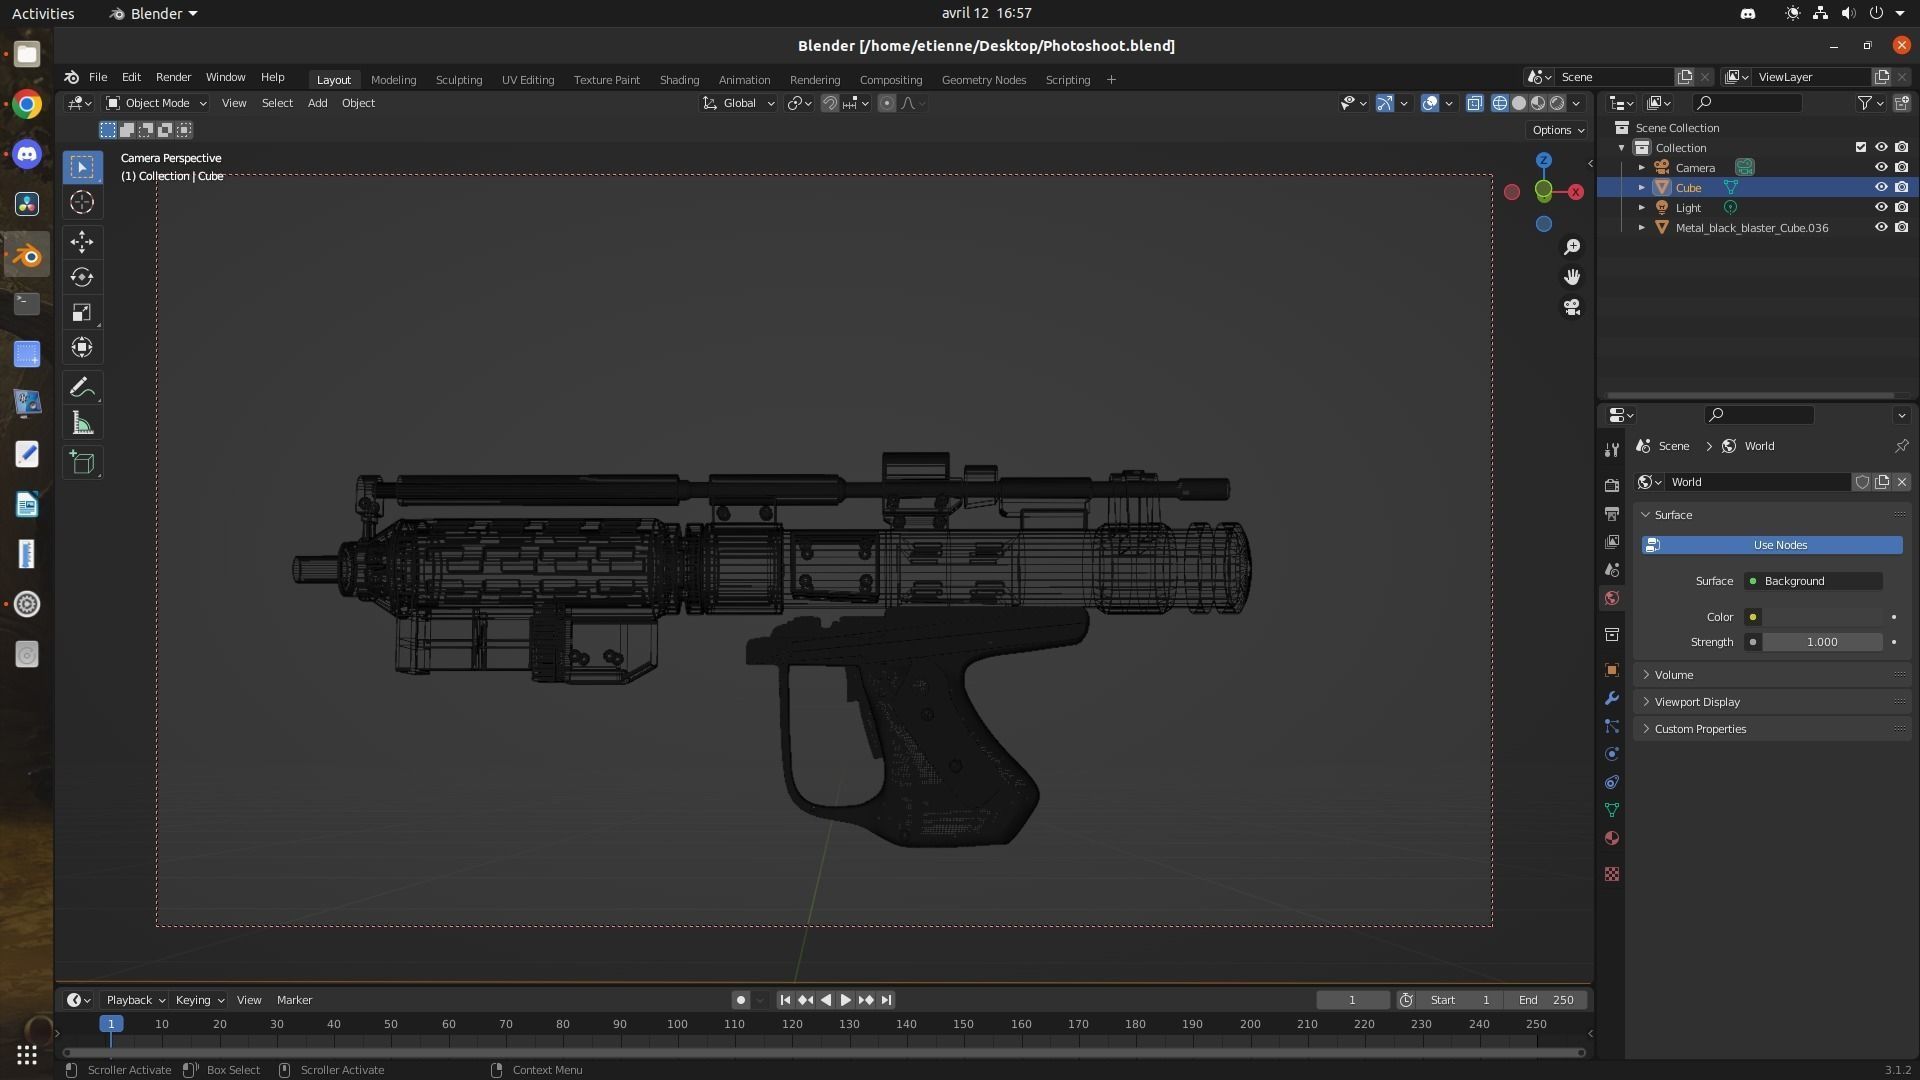Disable camera render visibility for Metal_black_blaster_Cube.036
The image size is (1920, 1080).
[x=1903, y=227]
